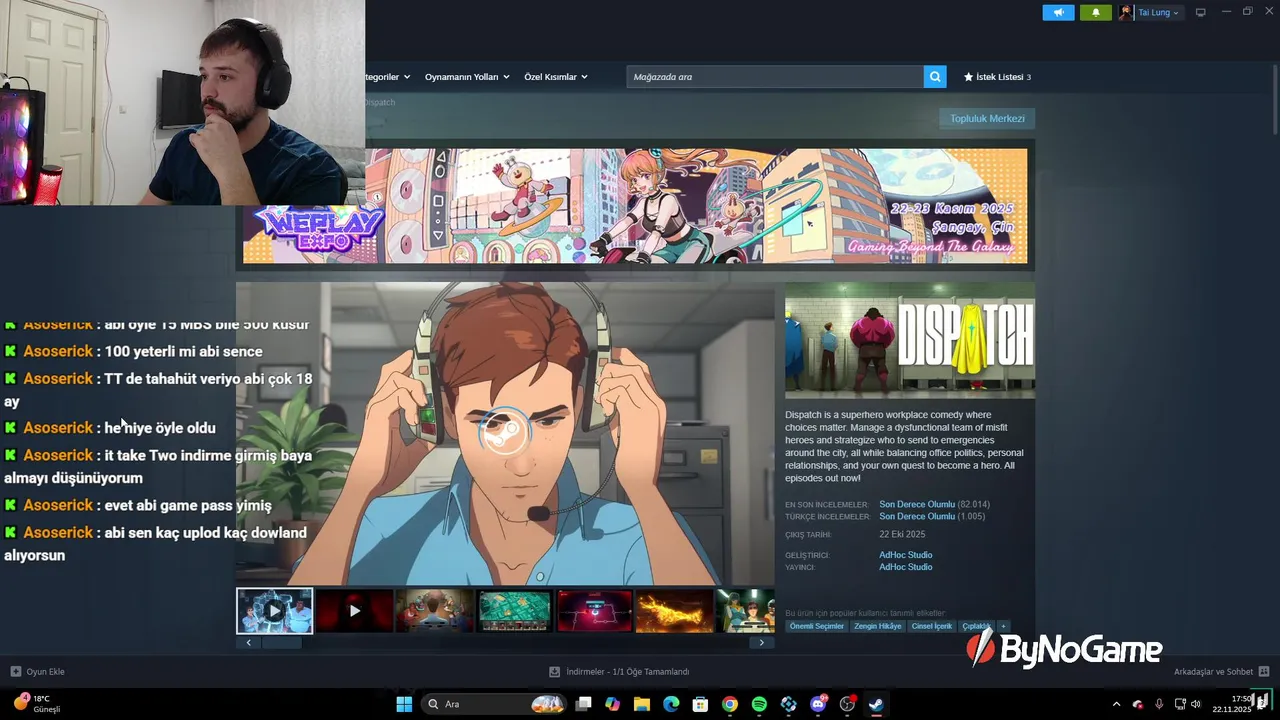Open OBS Studio from the taskbar
Screen dimensions: 1280x720
point(847,704)
